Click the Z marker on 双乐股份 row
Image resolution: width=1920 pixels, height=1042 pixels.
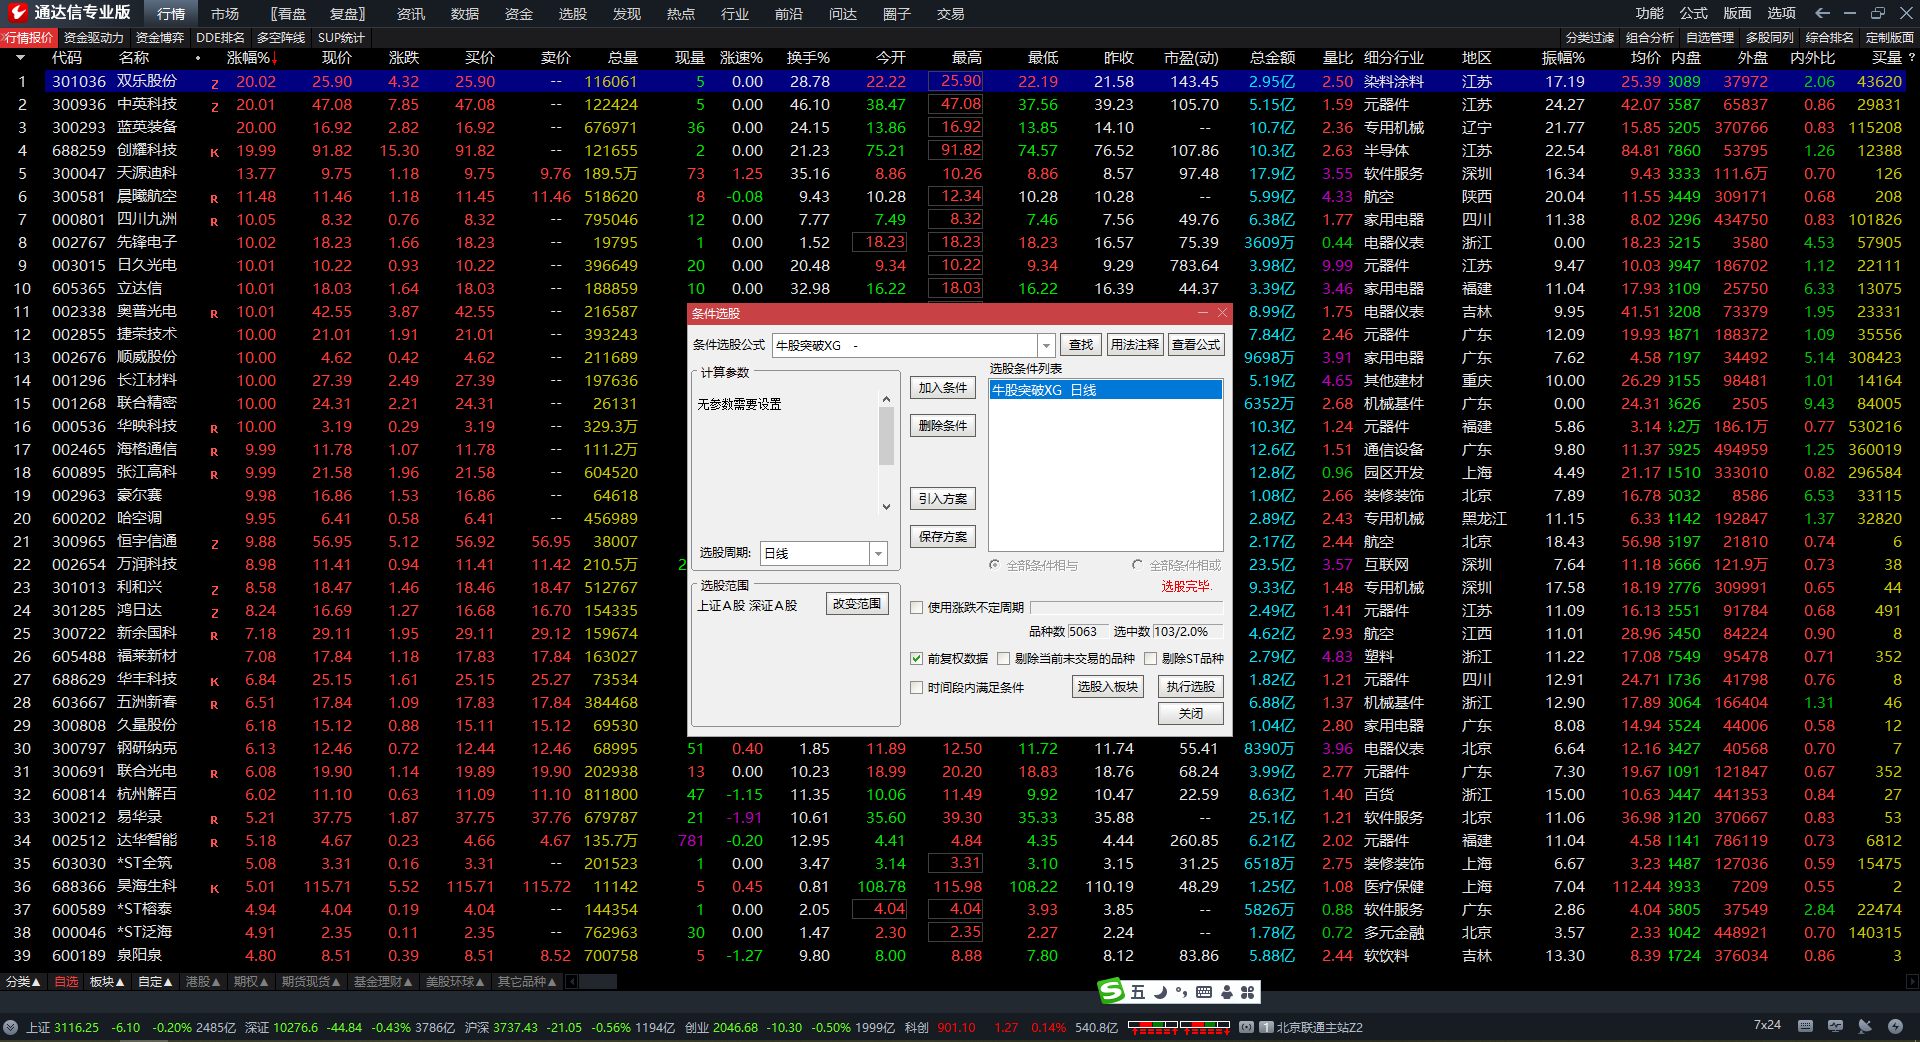[x=214, y=83]
